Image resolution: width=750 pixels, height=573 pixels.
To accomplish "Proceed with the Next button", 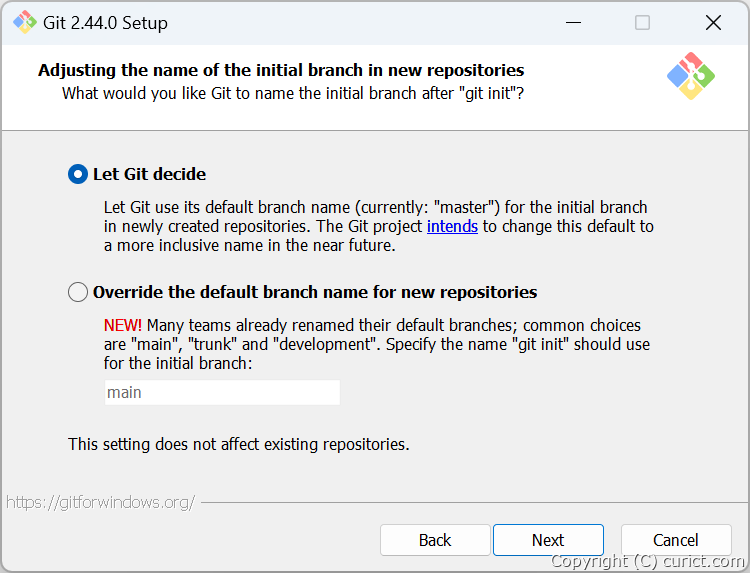I will pos(548,540).
